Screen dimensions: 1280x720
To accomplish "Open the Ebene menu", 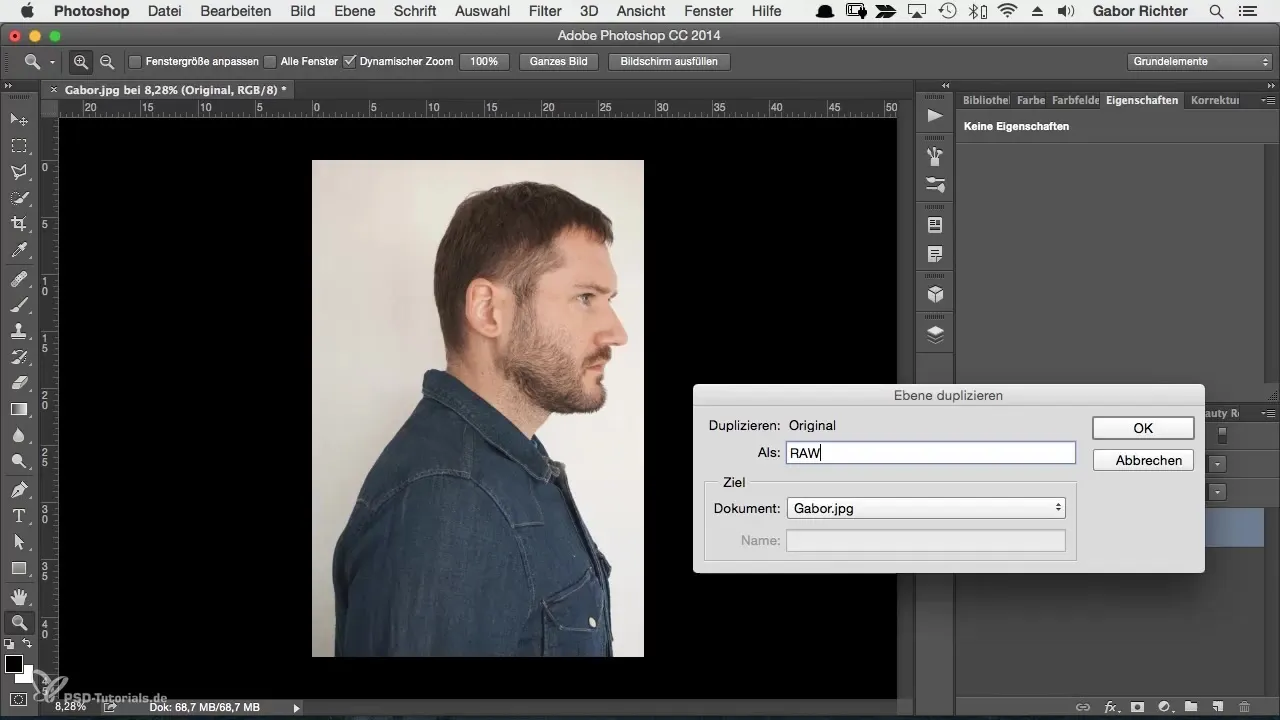I will 352,11.
